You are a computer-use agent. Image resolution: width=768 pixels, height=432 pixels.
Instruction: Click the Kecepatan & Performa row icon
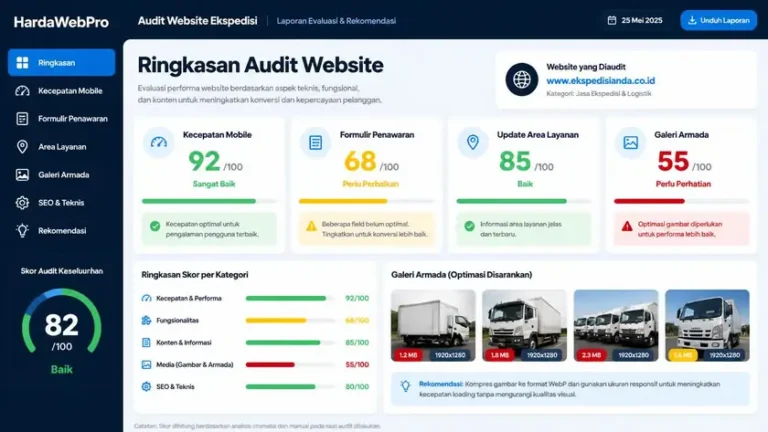coord(146,298)
